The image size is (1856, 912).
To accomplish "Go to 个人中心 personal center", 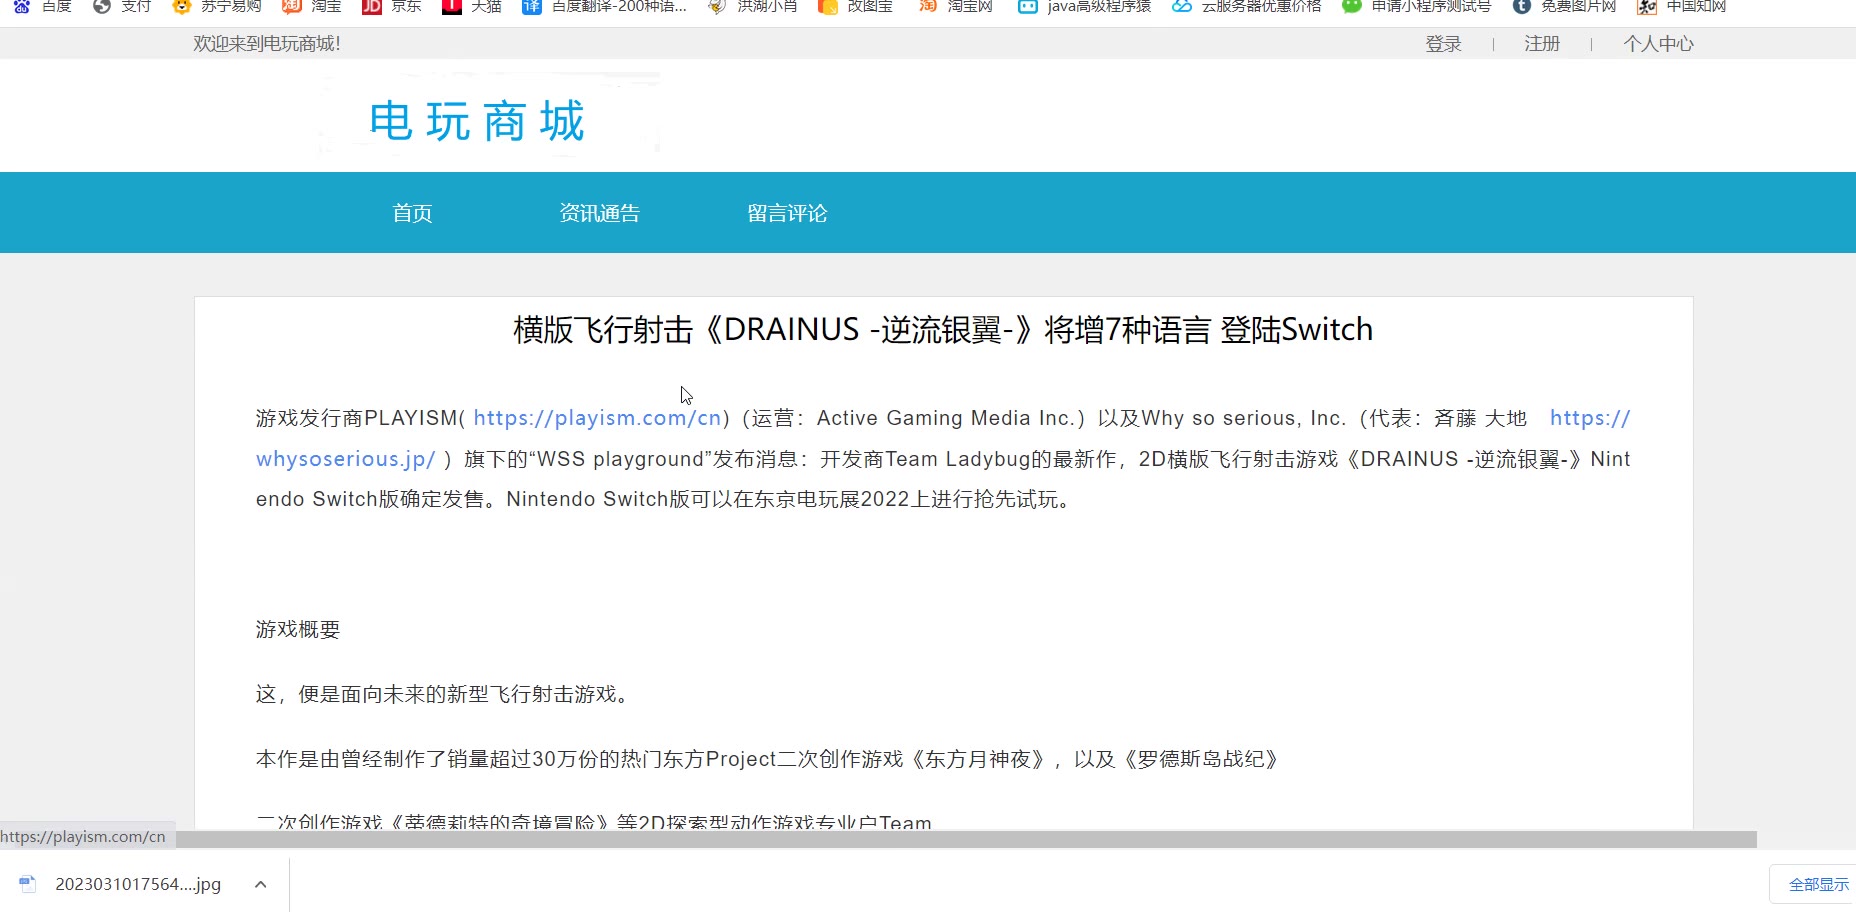I will 1658,44.
